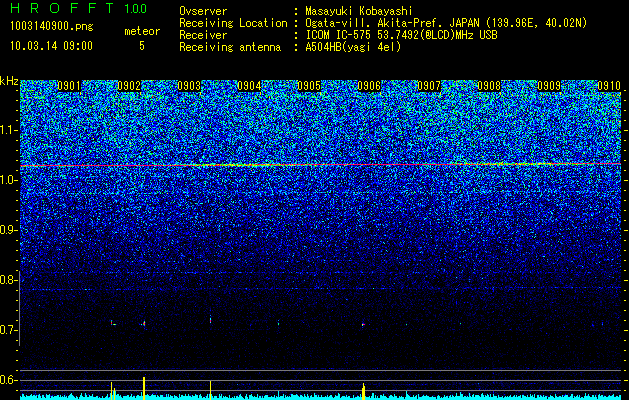Click the 'meteor' counter label
Viewport: 629px width, 400px height.
tap(142, 31)
